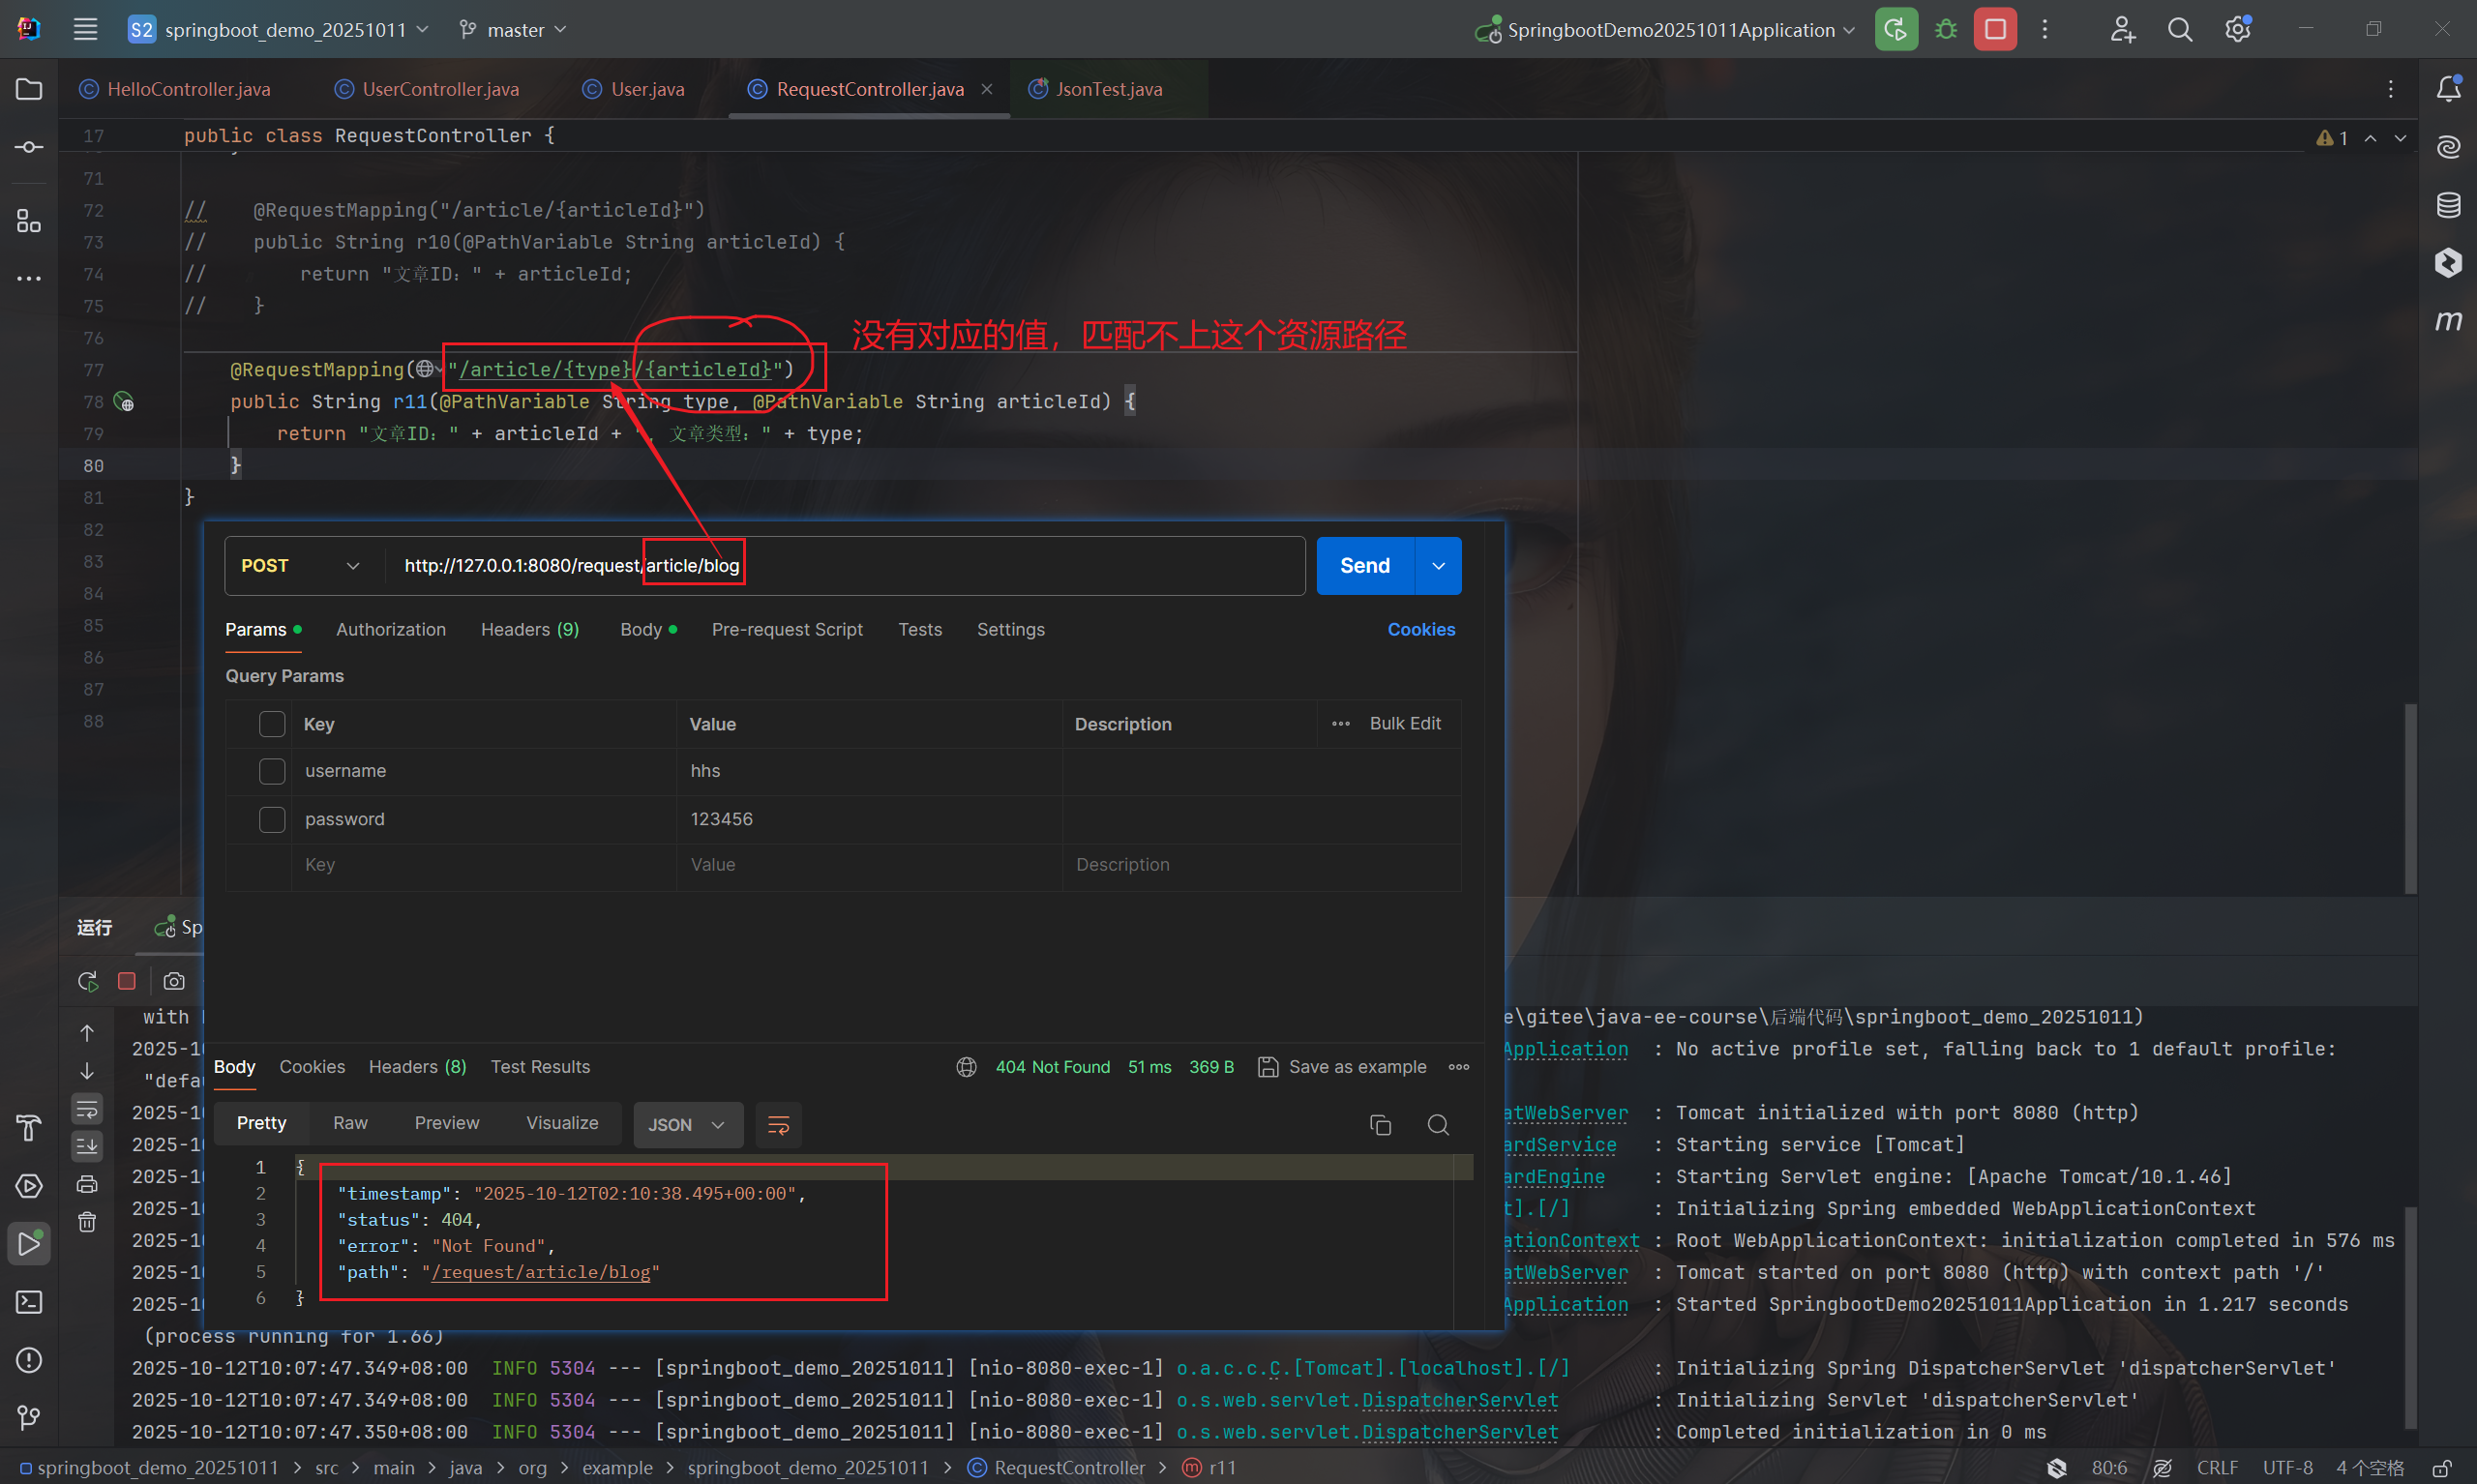The height and width of the screenshot is (1484, 2477).
Task: Open the Maven tool window icon
Action: [x=2447, y=321]
